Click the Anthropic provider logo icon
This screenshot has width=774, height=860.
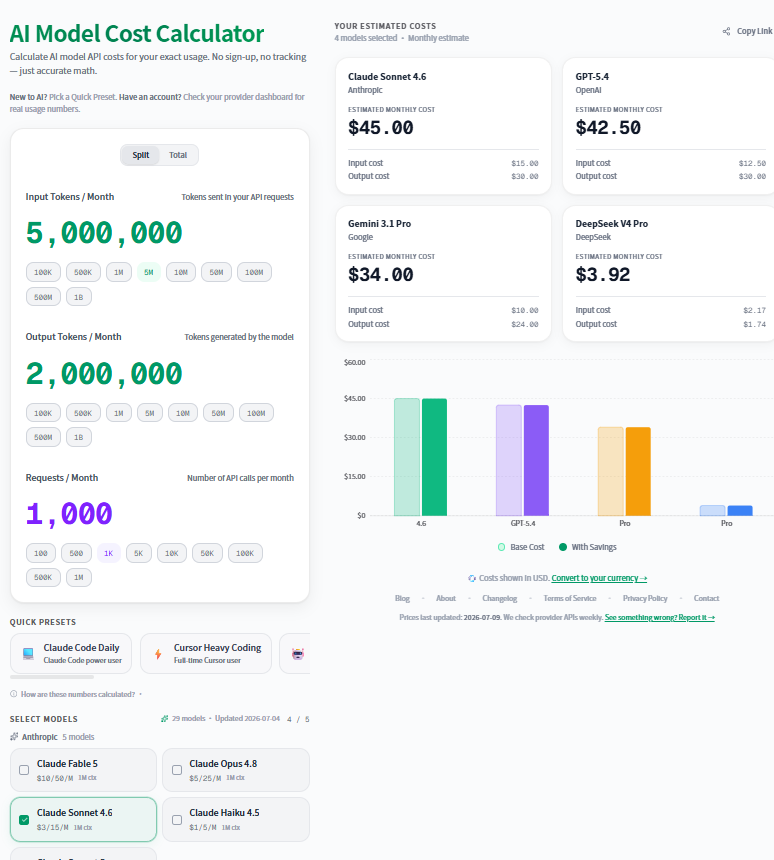[14, 737]
